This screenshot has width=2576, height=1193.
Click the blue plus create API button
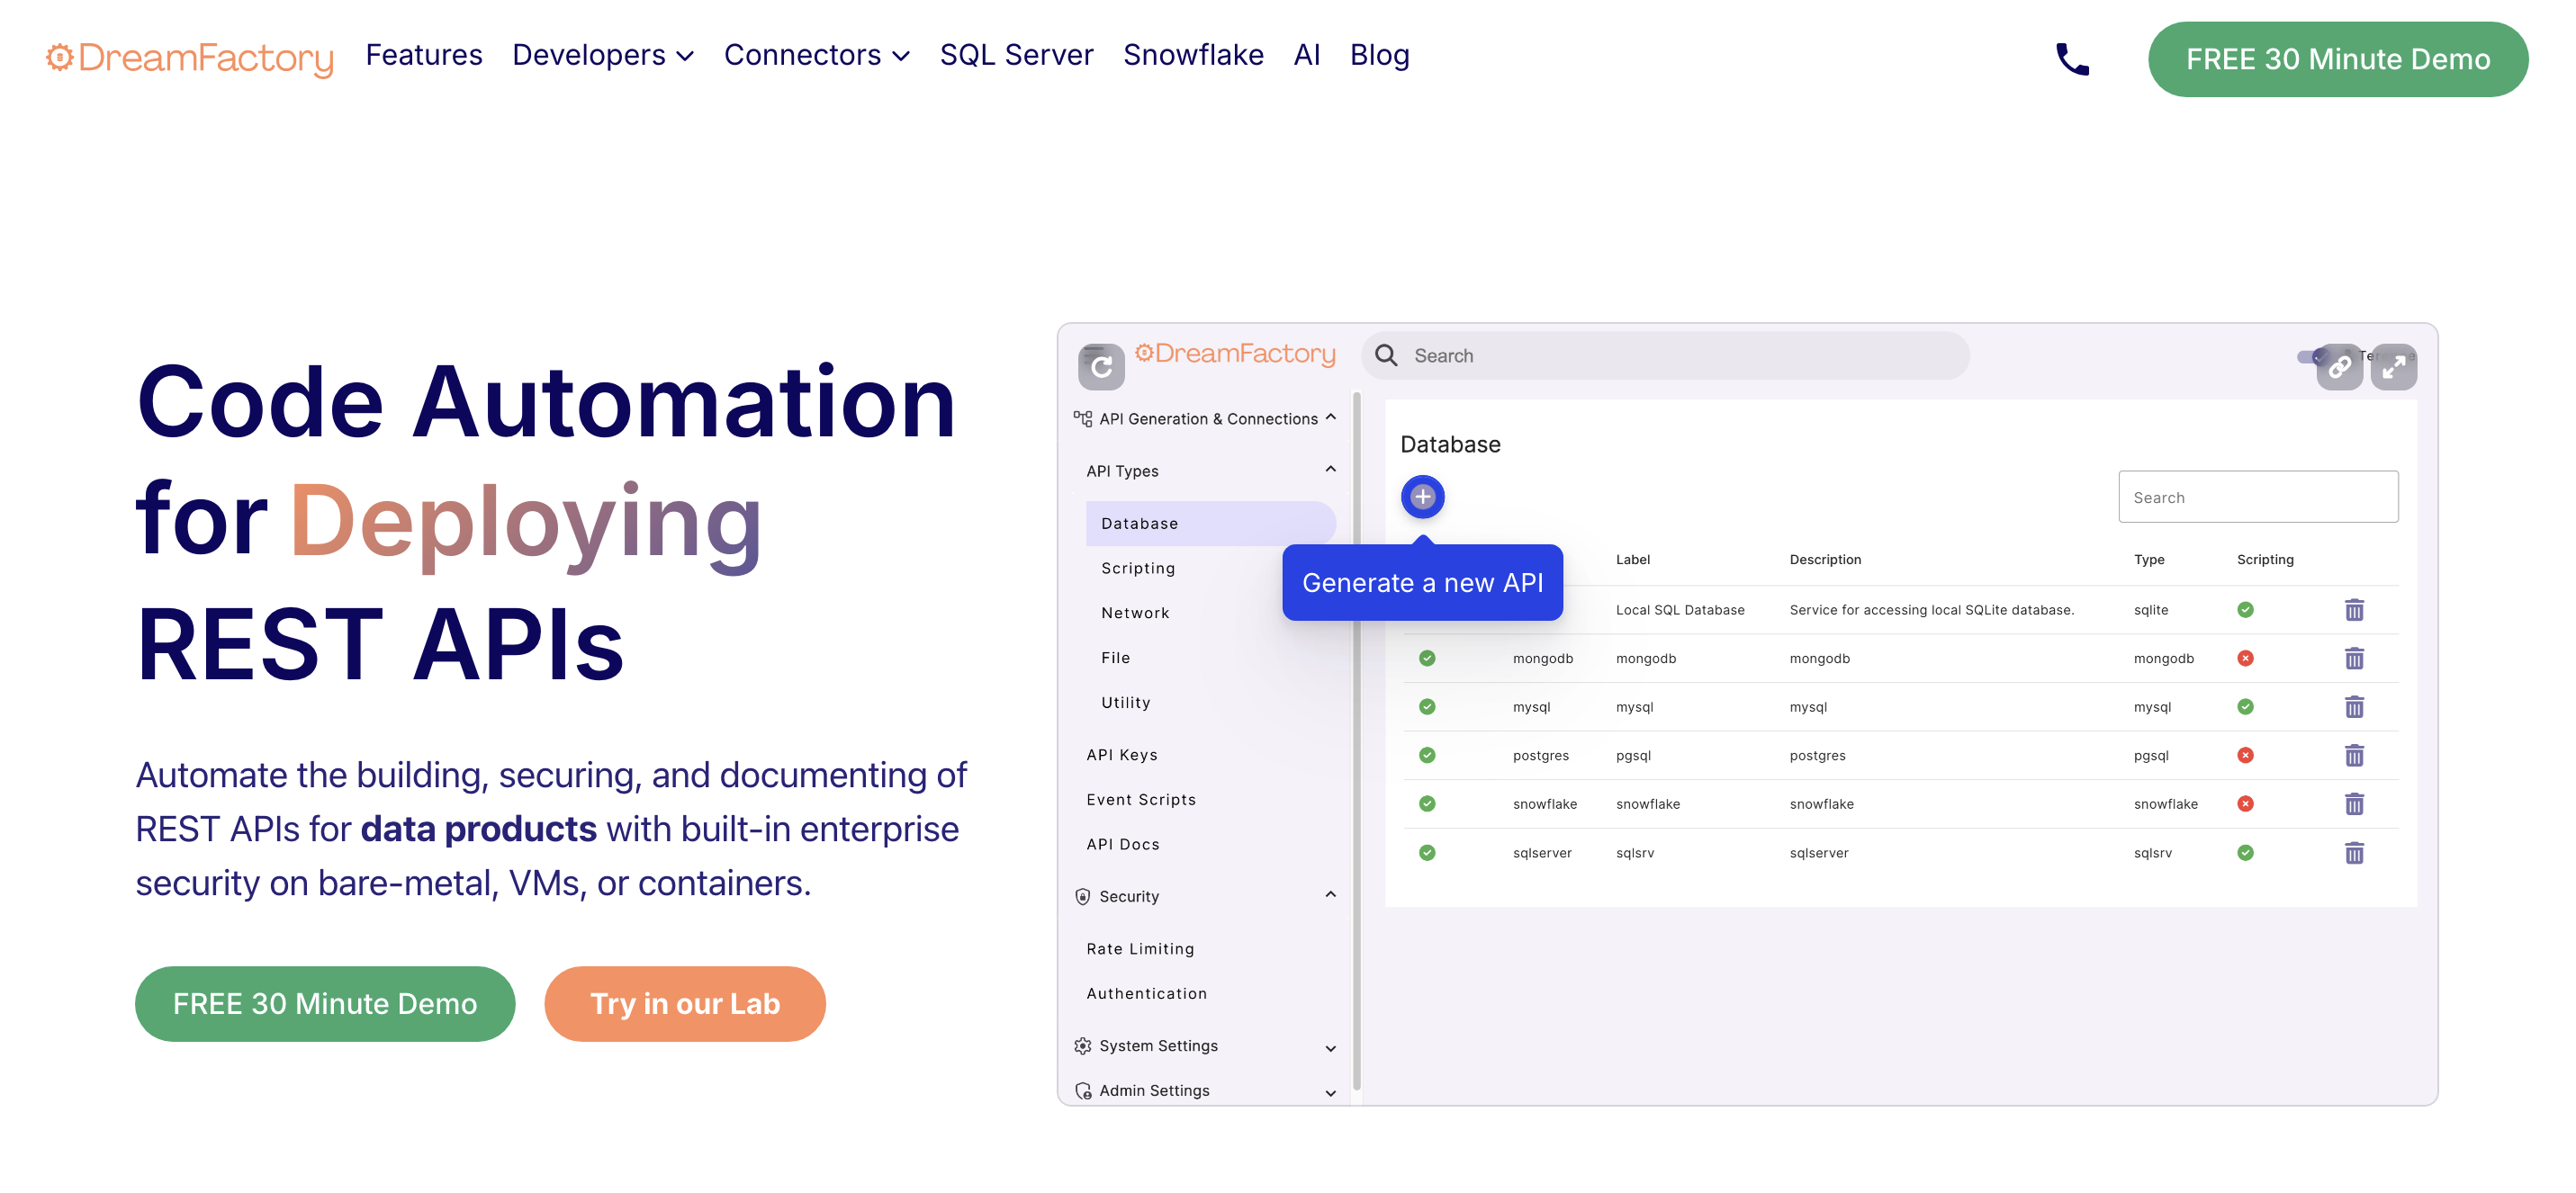tap(1422, 497)
